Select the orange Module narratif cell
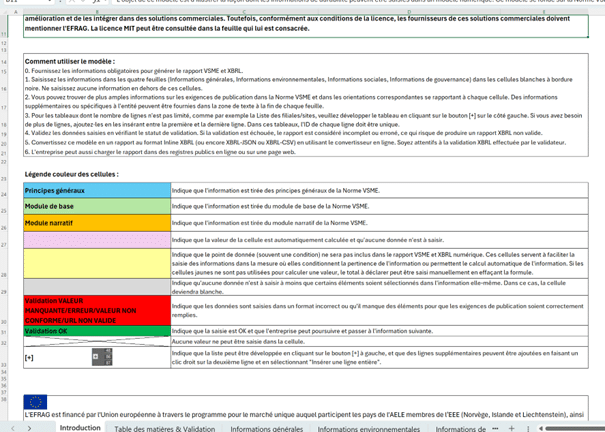Viewport: 605px width, 432px height. pyautogui.click(x=96, y=221)
